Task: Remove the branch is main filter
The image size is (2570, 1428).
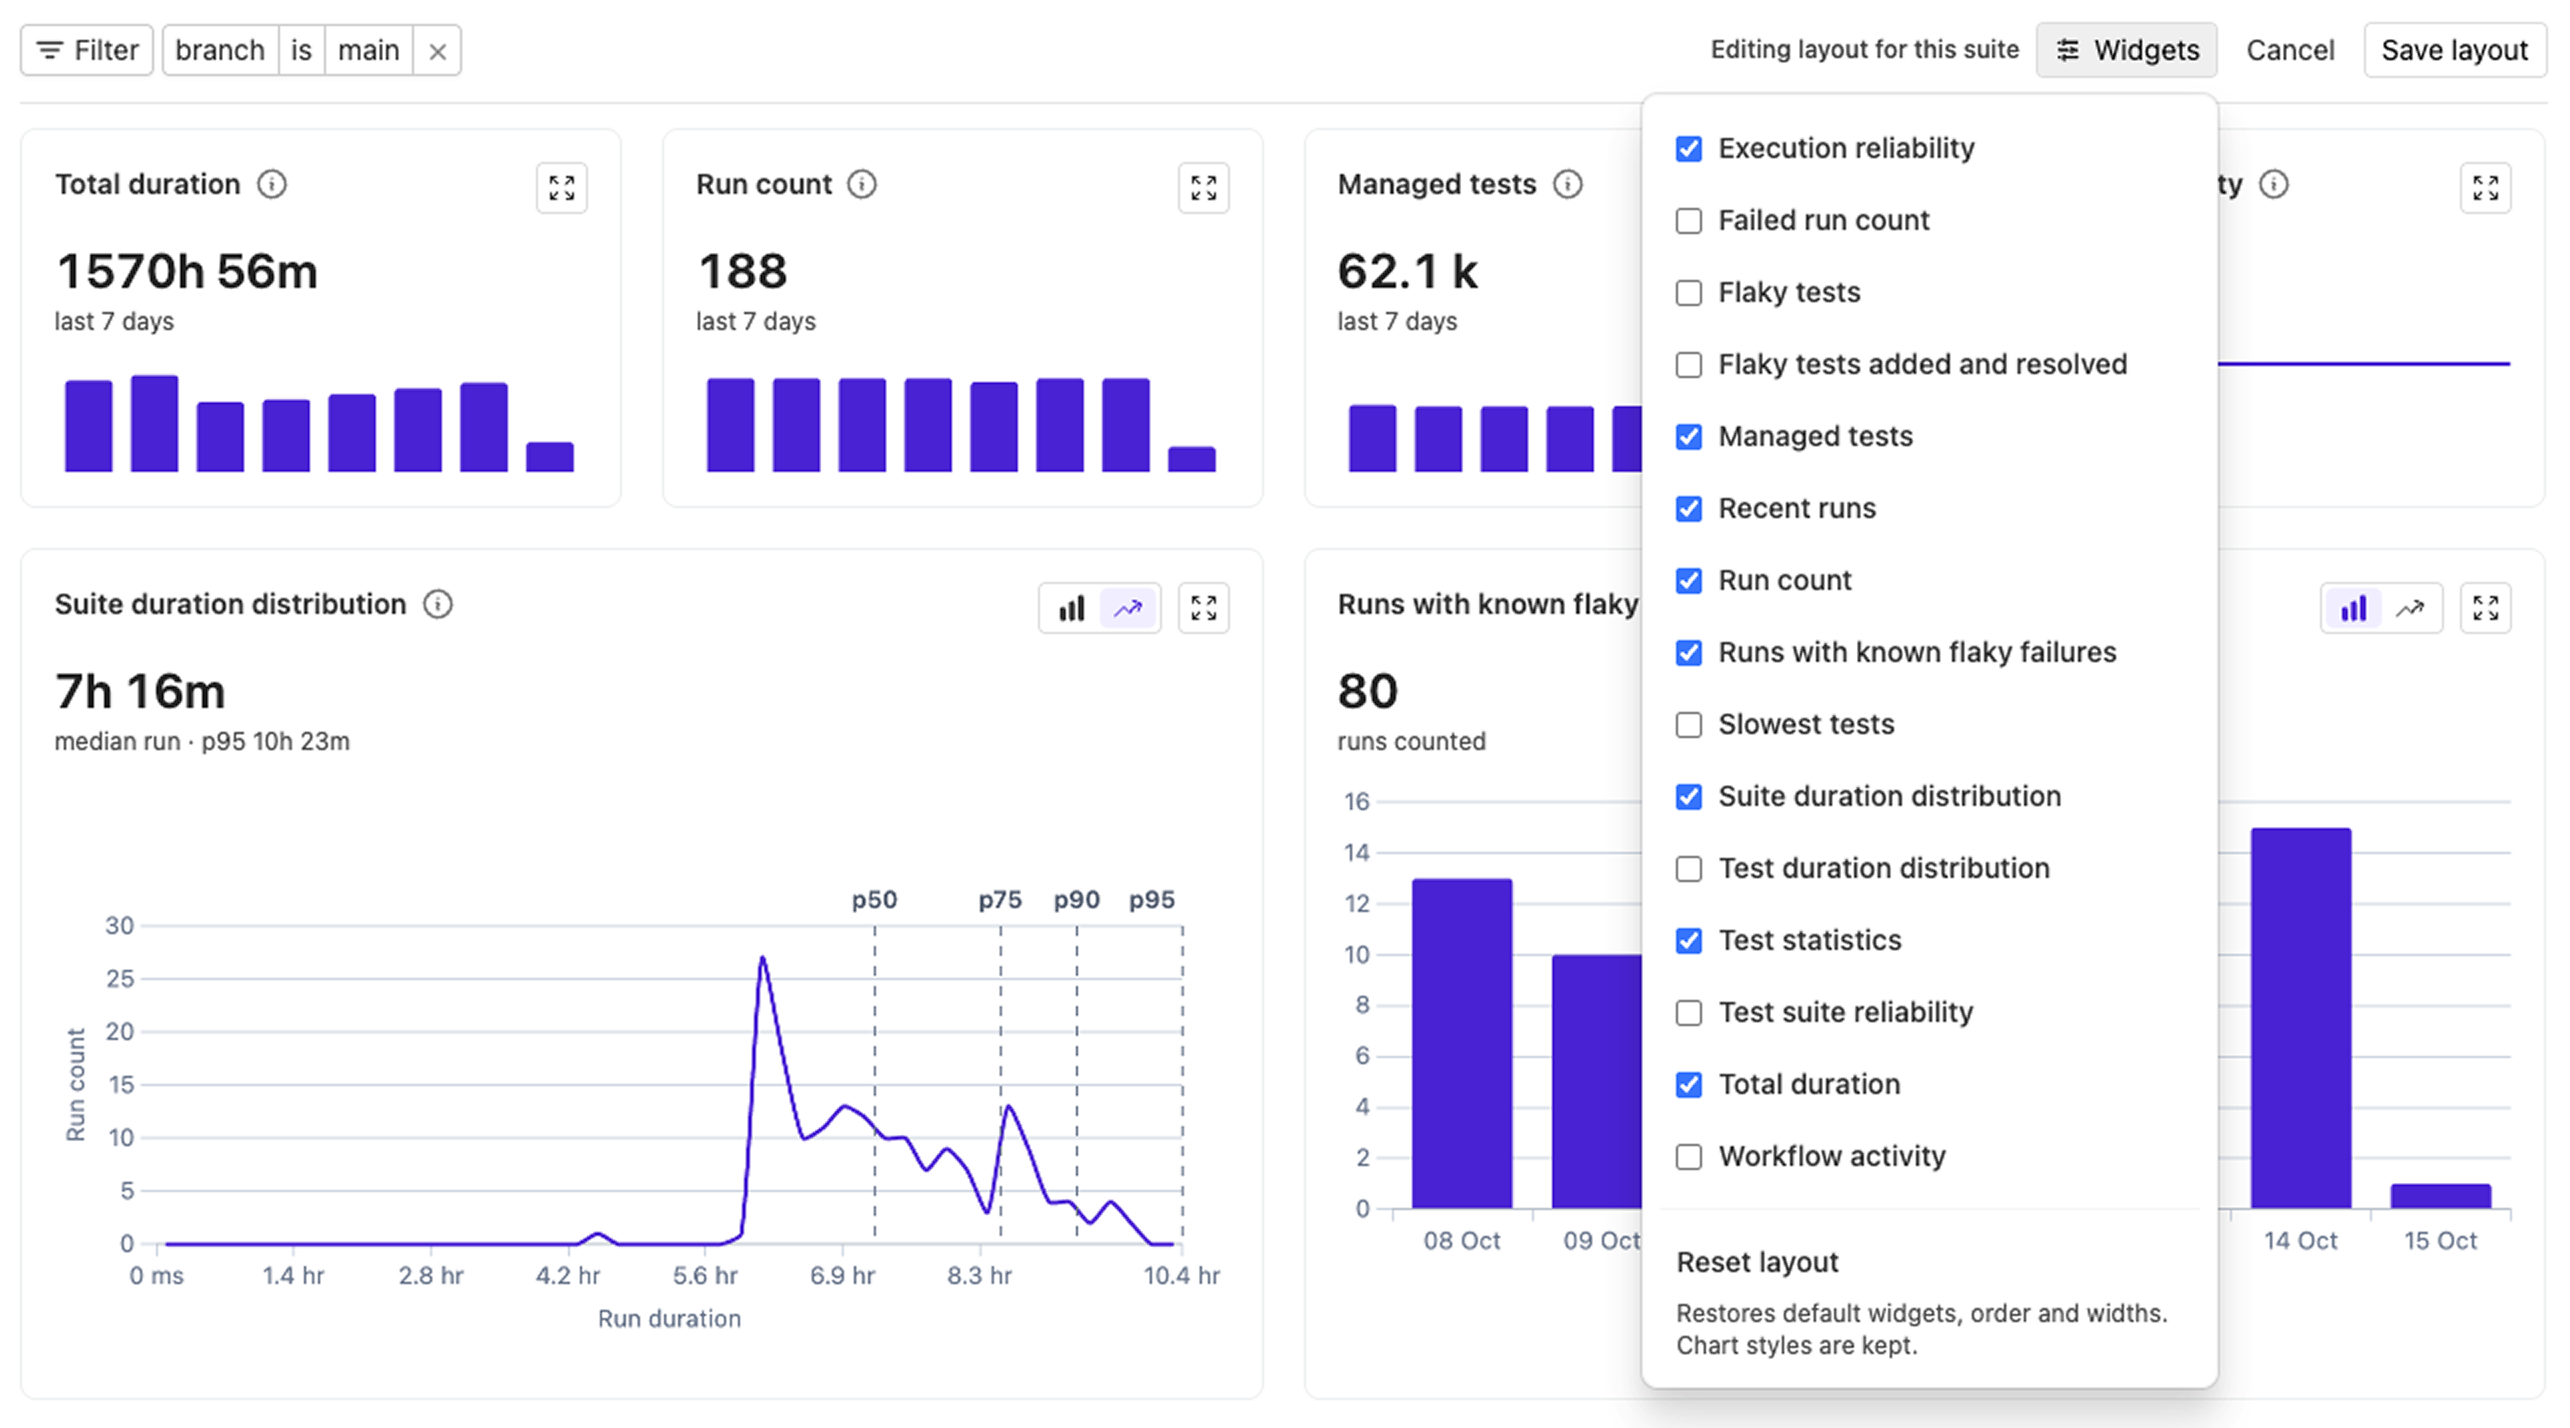Action: pyautogui.click(x=437, y=51)
